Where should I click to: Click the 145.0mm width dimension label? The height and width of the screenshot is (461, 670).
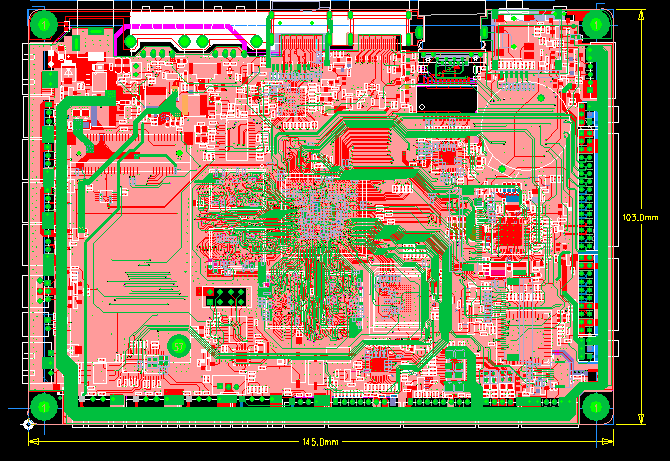coord(320,442)
